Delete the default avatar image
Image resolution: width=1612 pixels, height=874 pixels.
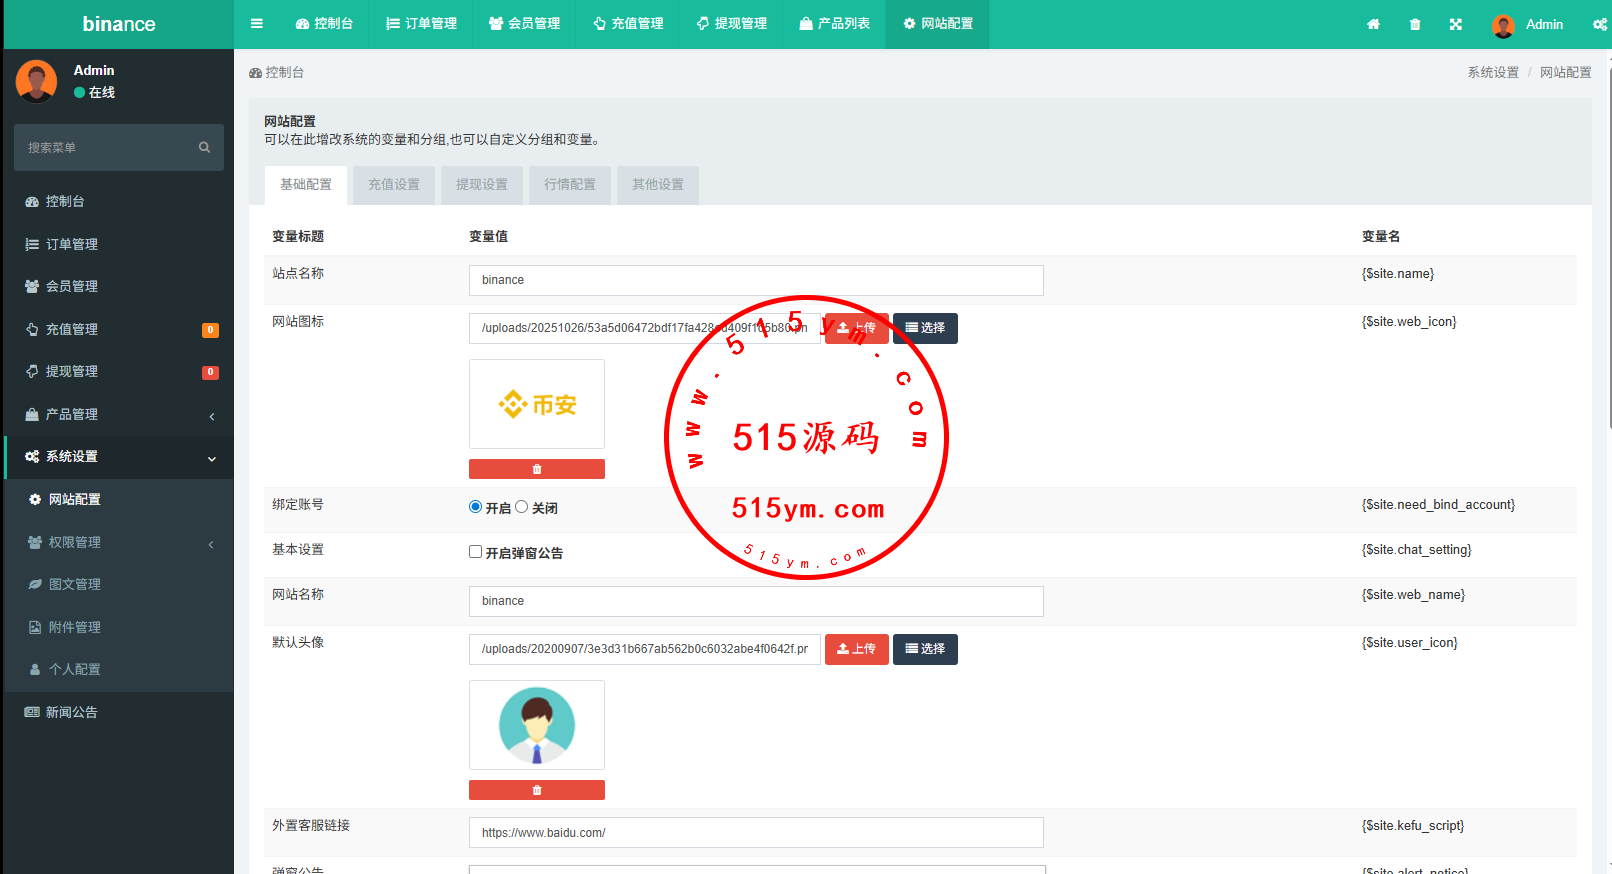(537, 790)
